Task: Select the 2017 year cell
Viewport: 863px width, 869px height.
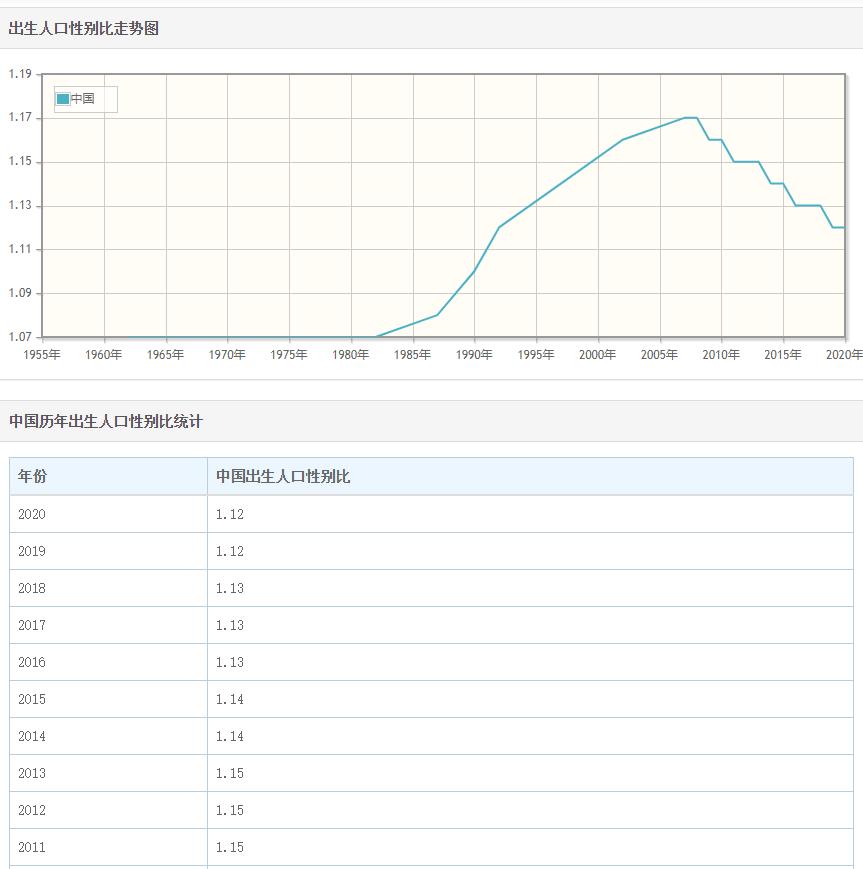Action: tap(109, 625)
